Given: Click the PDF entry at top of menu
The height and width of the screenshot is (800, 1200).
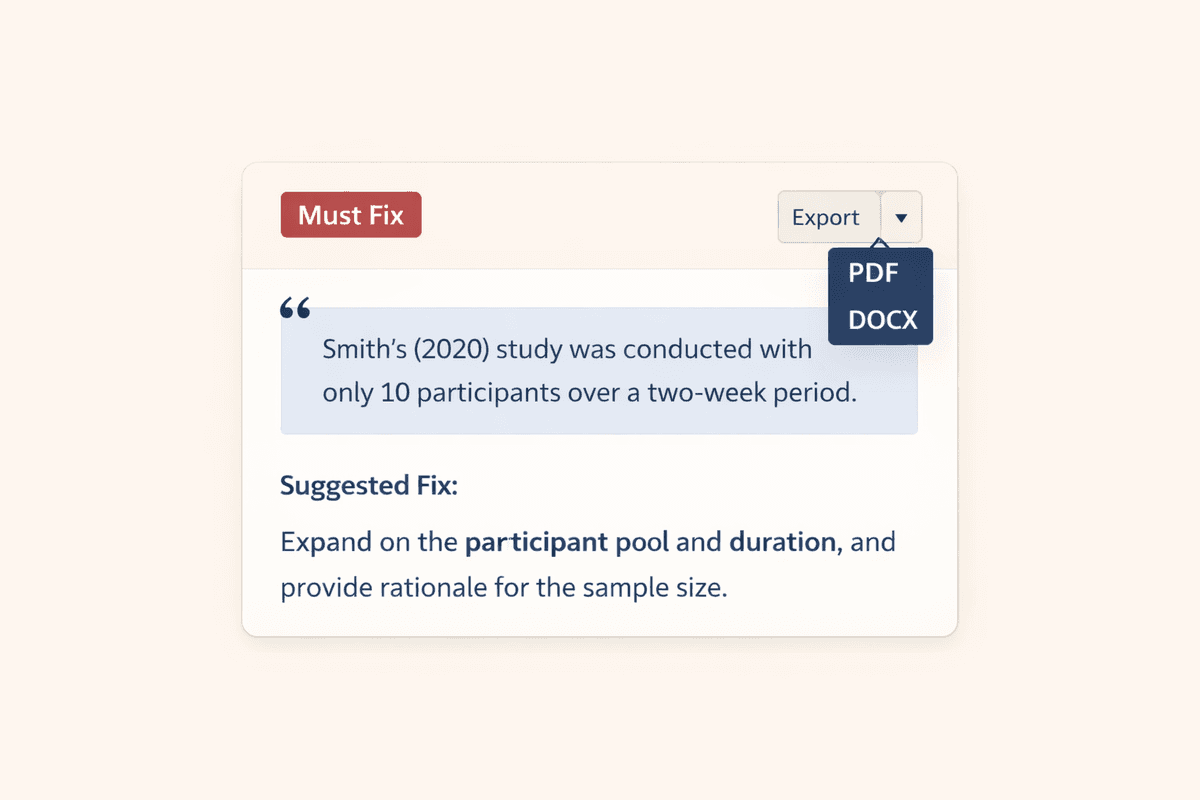Looking at the screenshot, I should [x=874, y=272].
